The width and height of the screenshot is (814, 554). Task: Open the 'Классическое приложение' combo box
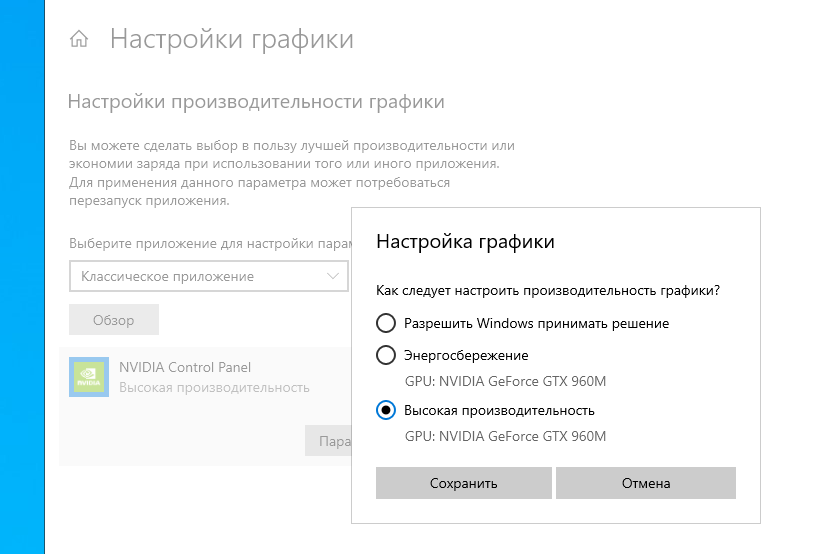pos(209,276)
